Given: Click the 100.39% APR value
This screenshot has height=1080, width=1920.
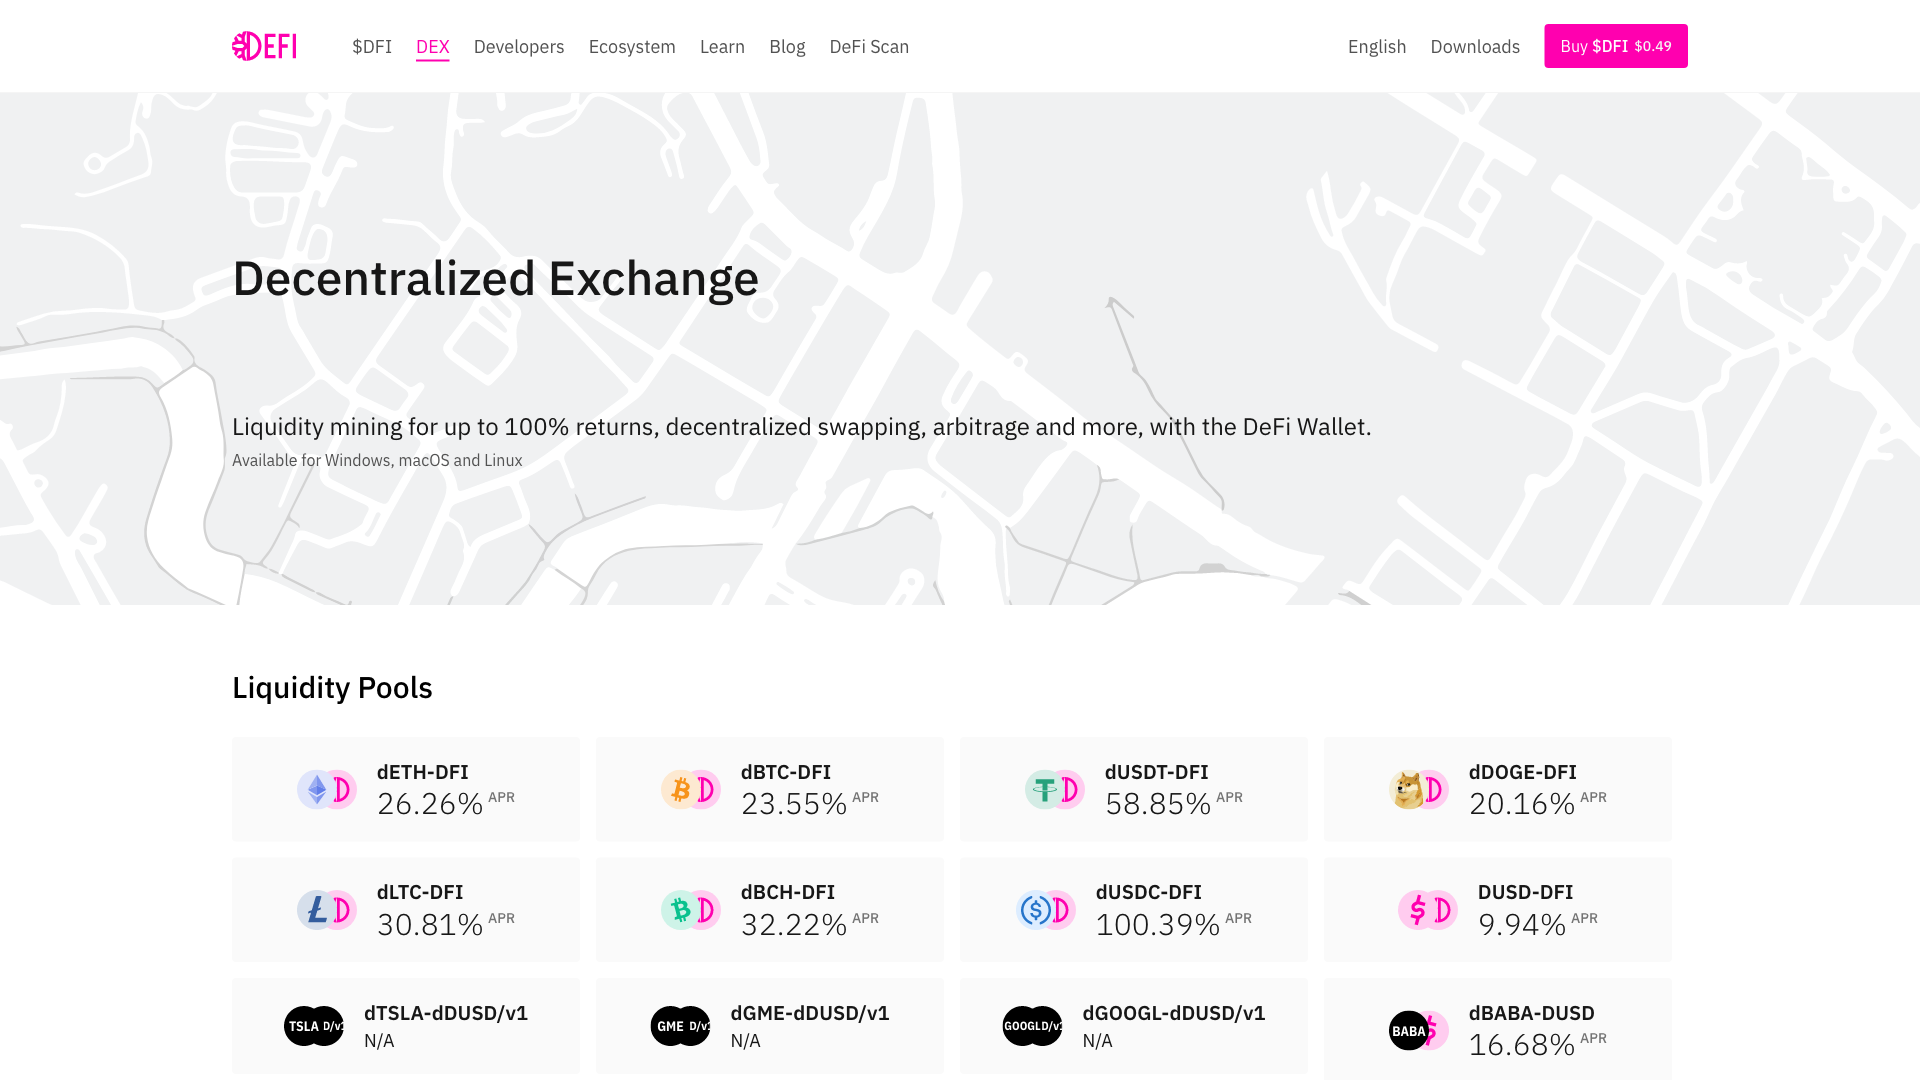Looking at the screenshot, I should (x=1158, y=924).
